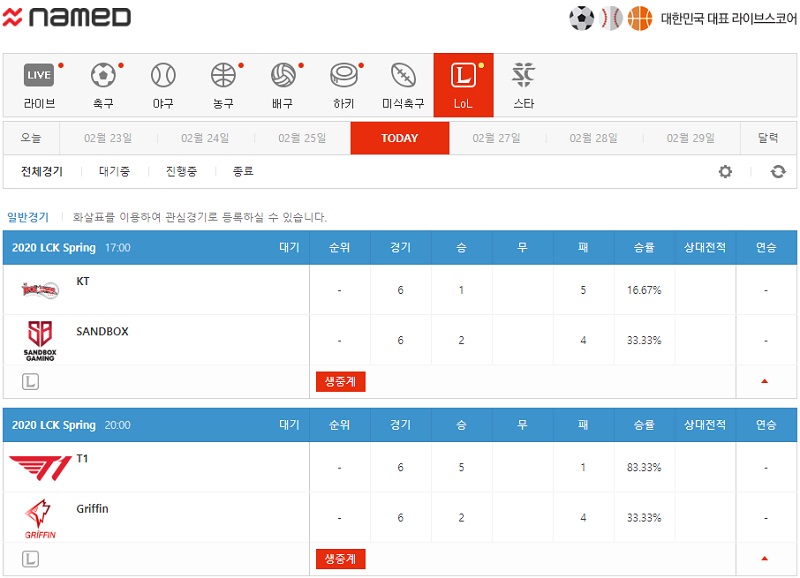Viewport: 800px width, 578px height.
Task: Click the KT team name
Action: pyautogui.click(x=83, y=281)
